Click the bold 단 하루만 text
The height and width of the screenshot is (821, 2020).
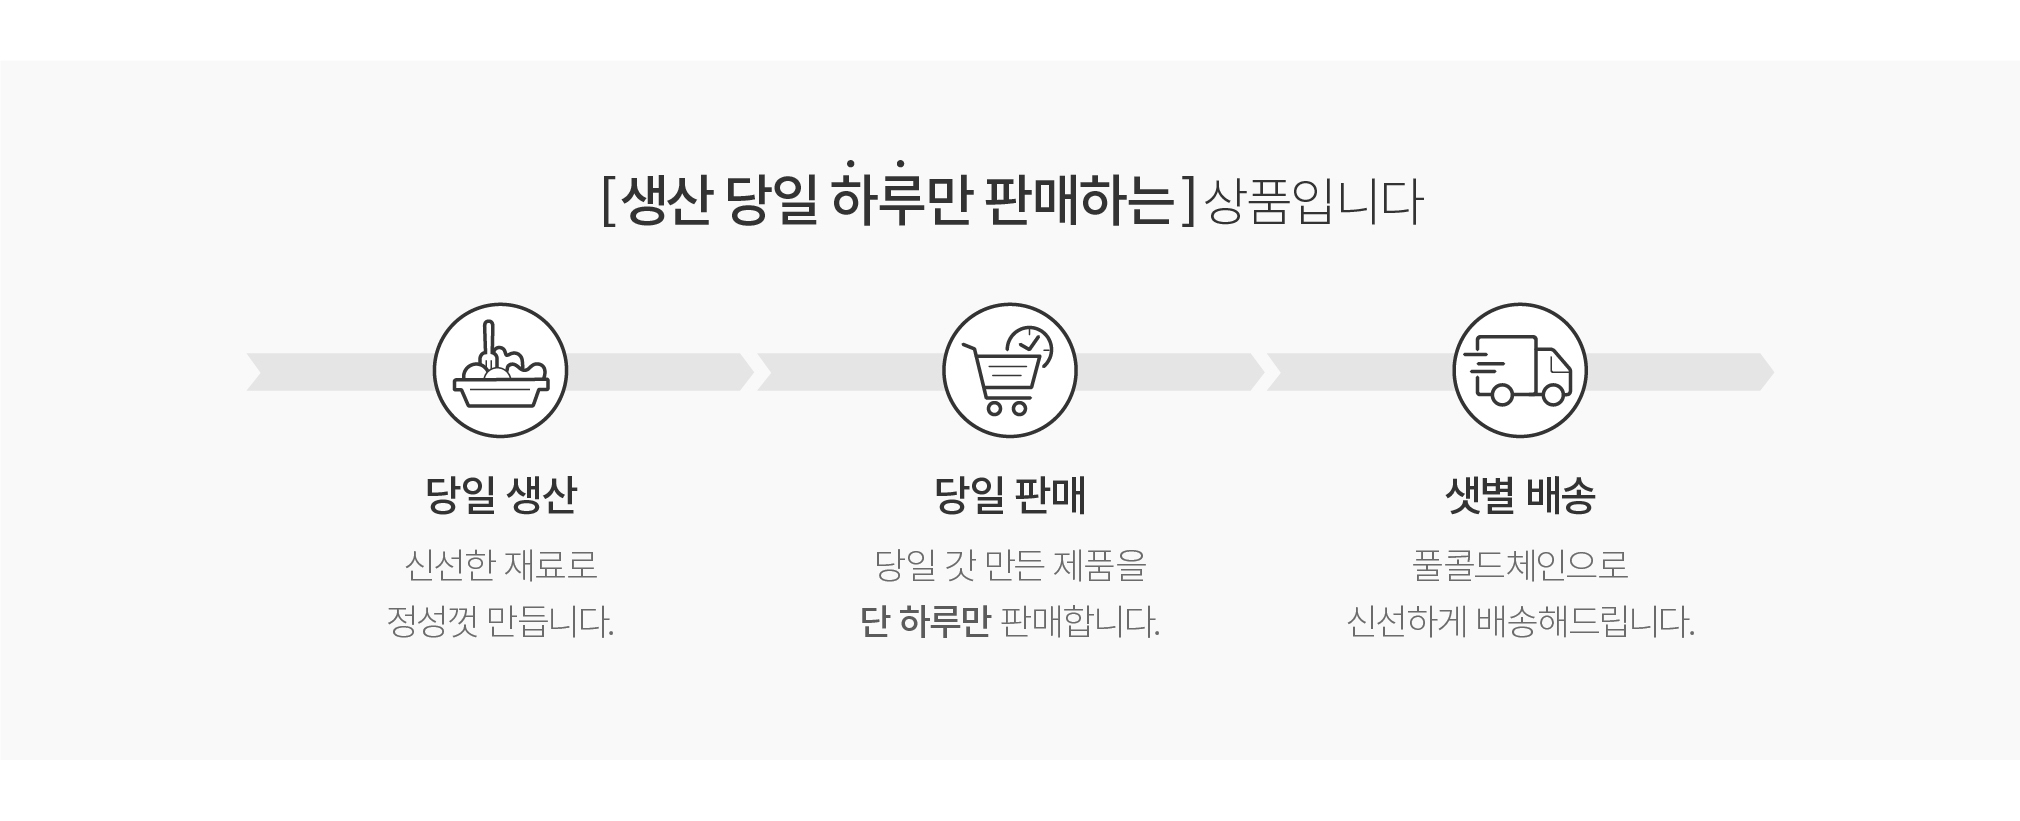[x=925, y=622]
